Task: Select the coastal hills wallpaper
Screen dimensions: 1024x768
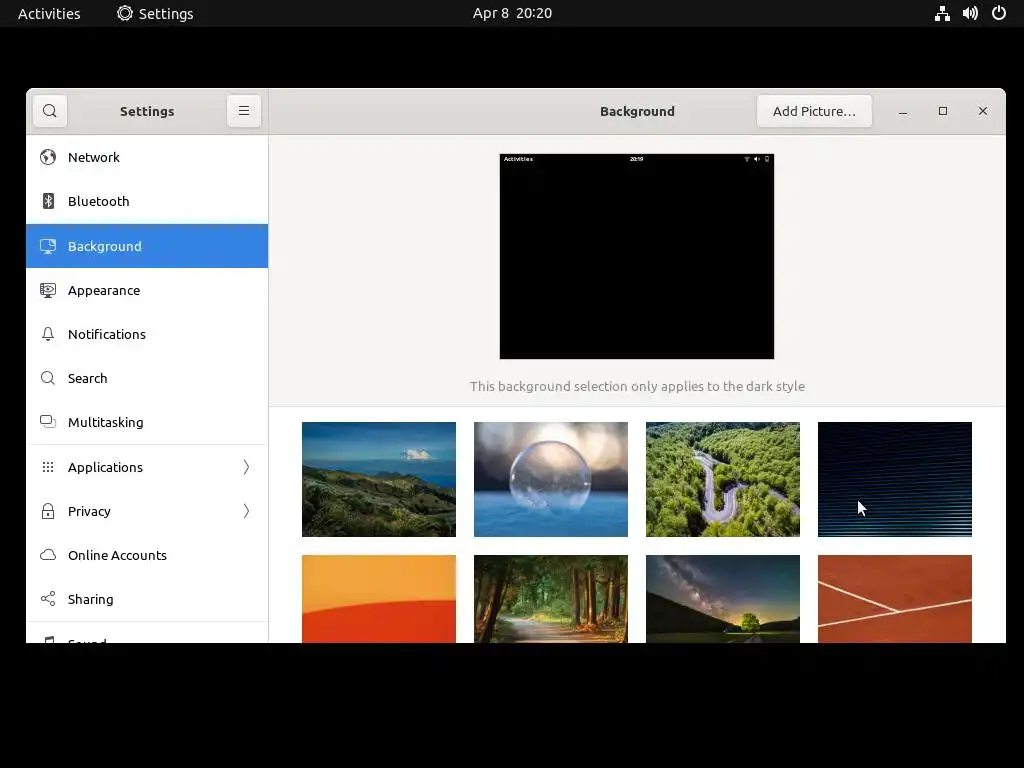Action: click(379, 479)
